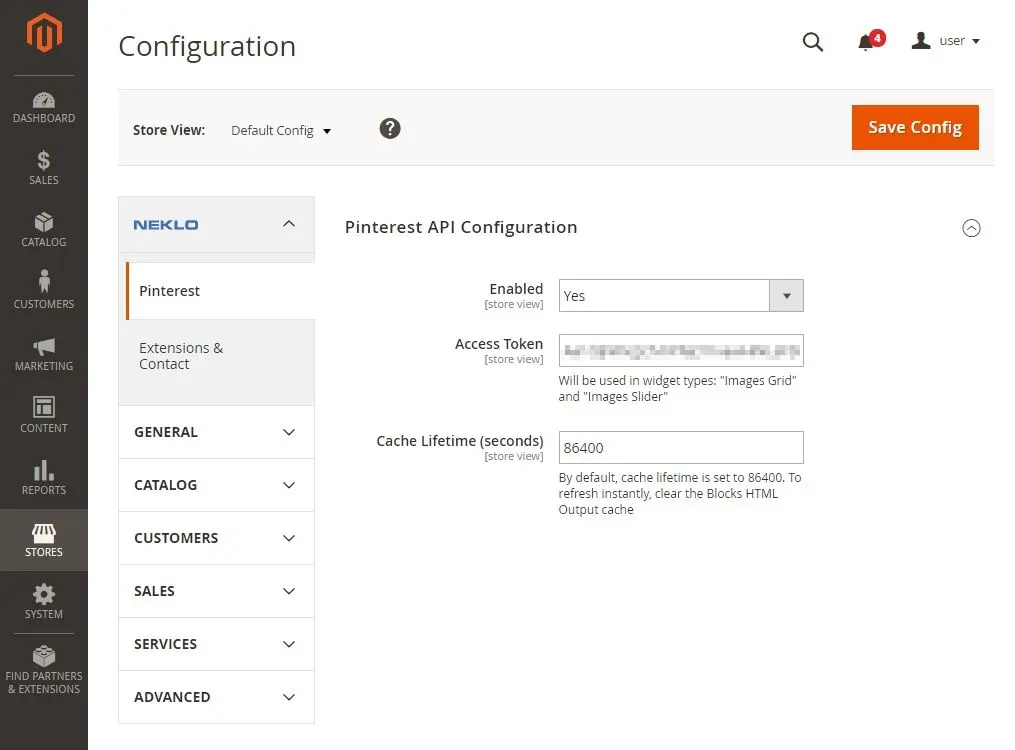This screenshot has height=750, width=1015.
Task: Open the Enabled Yes dropdown
Action: pyautogui.click(x=681, y=296)
